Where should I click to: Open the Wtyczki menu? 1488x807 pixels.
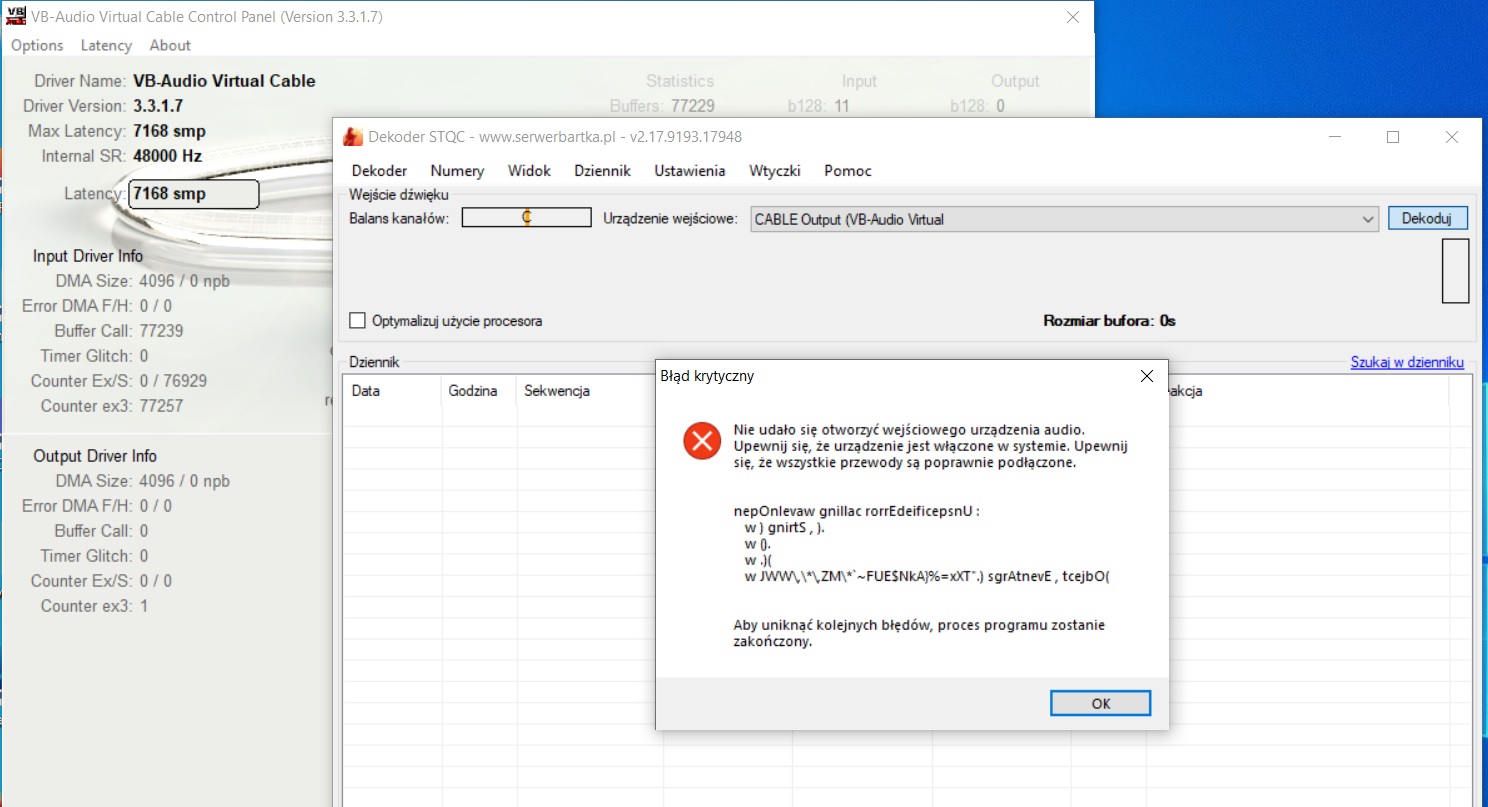pyautogui.click(x=775, y=171)
